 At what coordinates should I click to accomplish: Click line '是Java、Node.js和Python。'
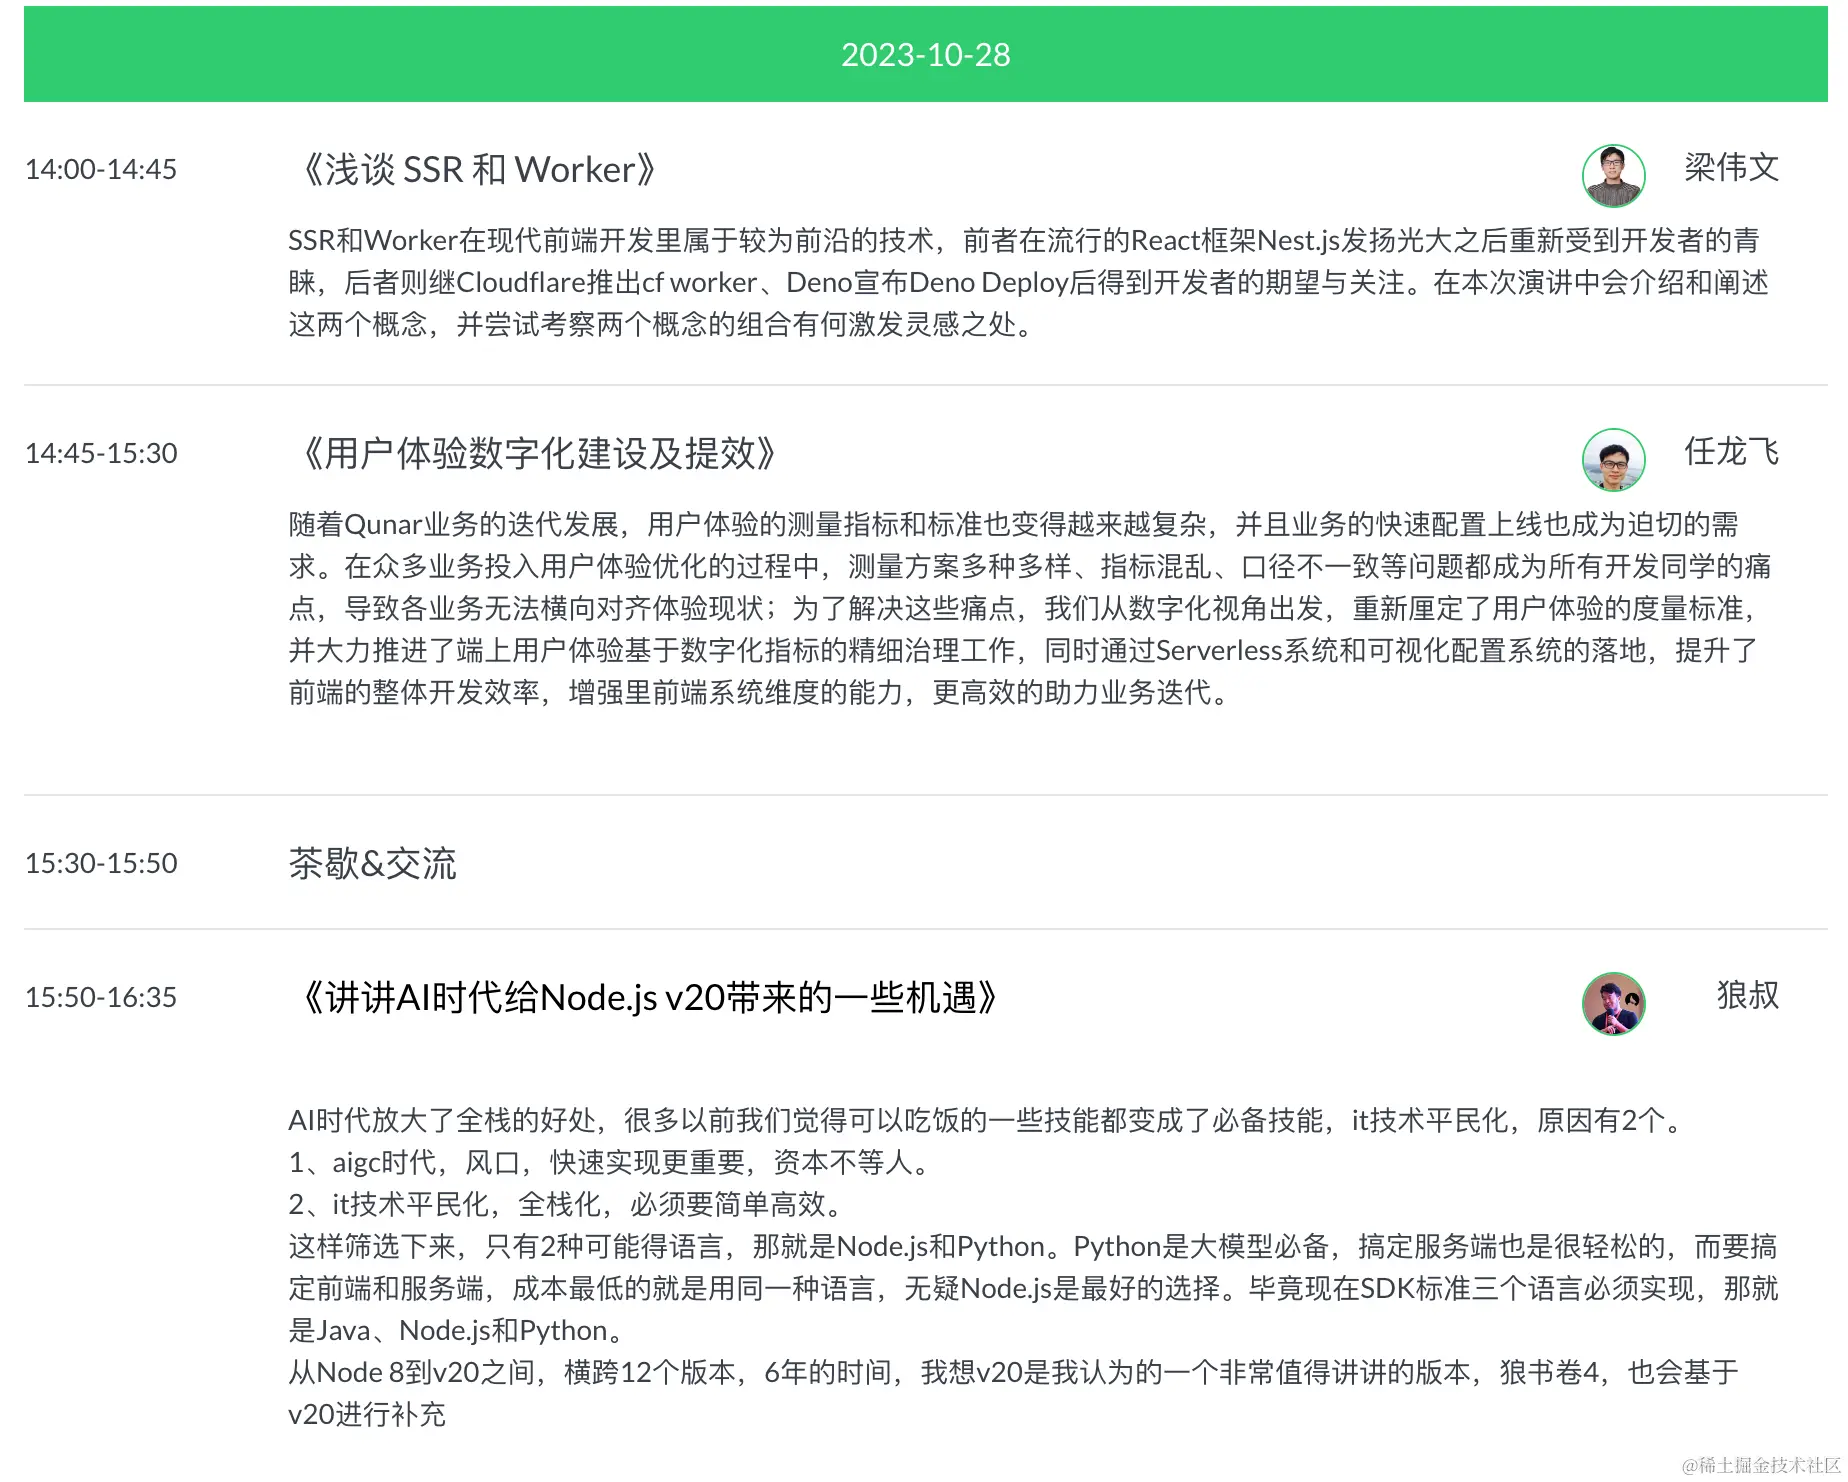tap(456, 1330)
